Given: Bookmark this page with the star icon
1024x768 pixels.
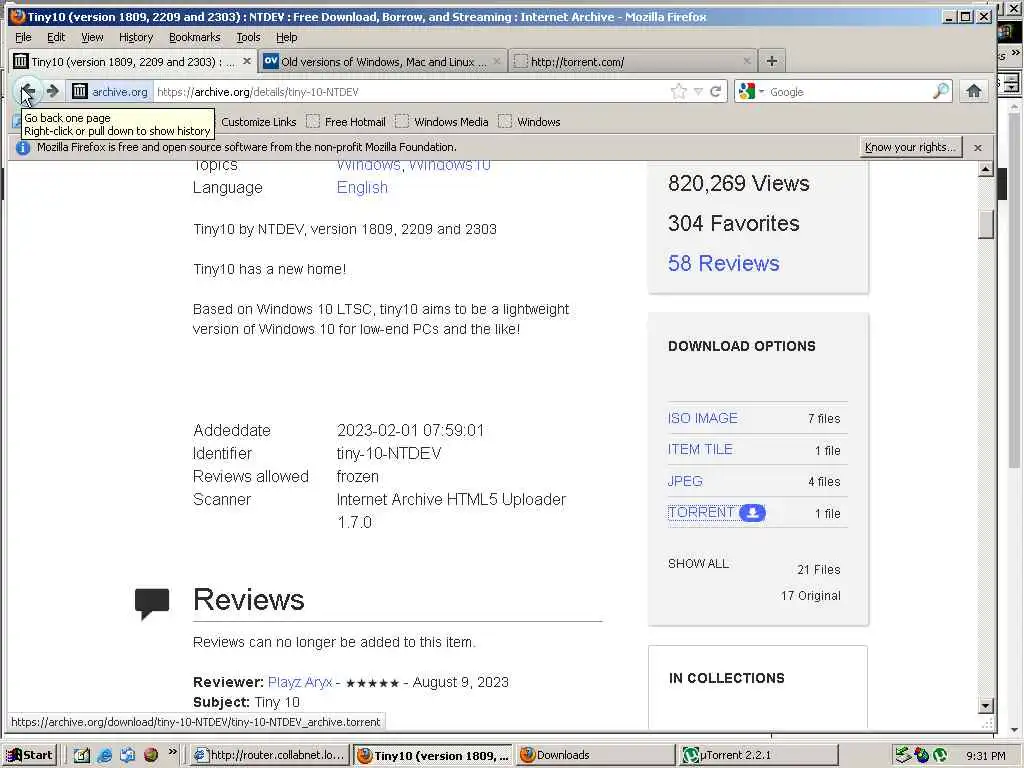Looking at the screenshot, I should pos(679,91).
